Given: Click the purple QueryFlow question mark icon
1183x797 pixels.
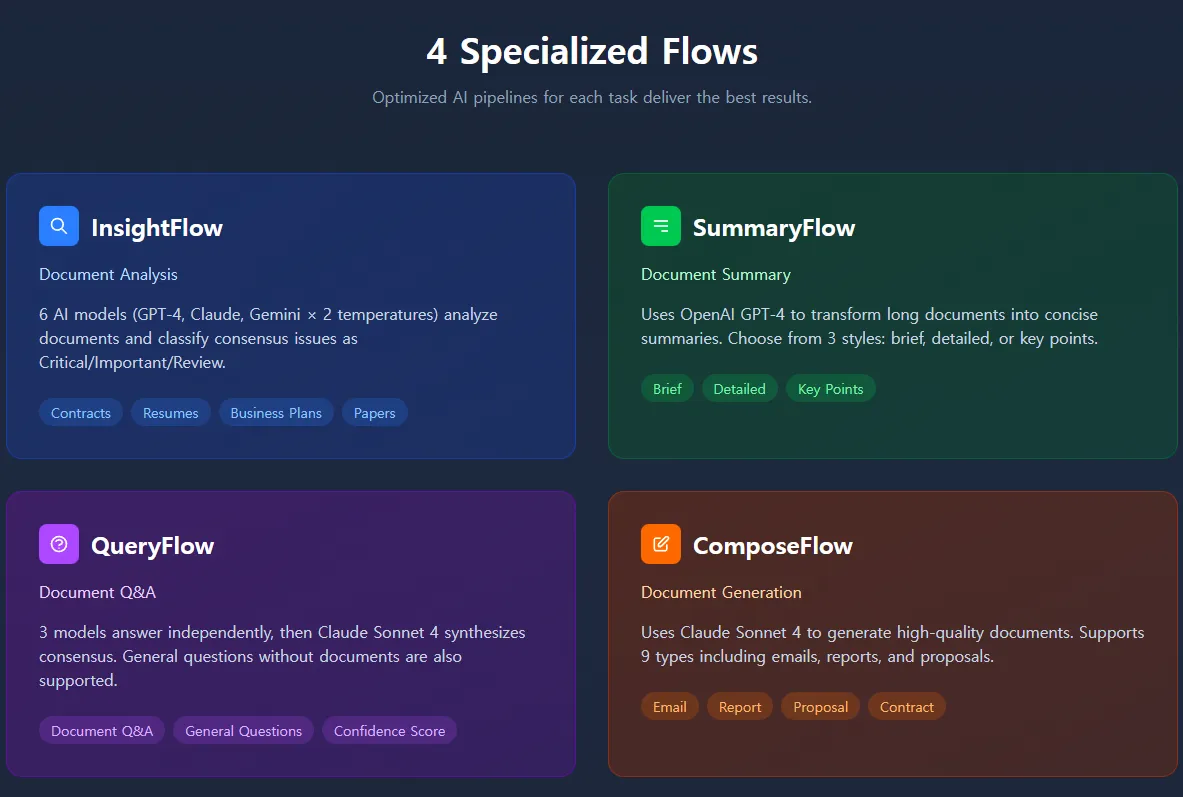Looking at the screenshot, I should [59, 544].
